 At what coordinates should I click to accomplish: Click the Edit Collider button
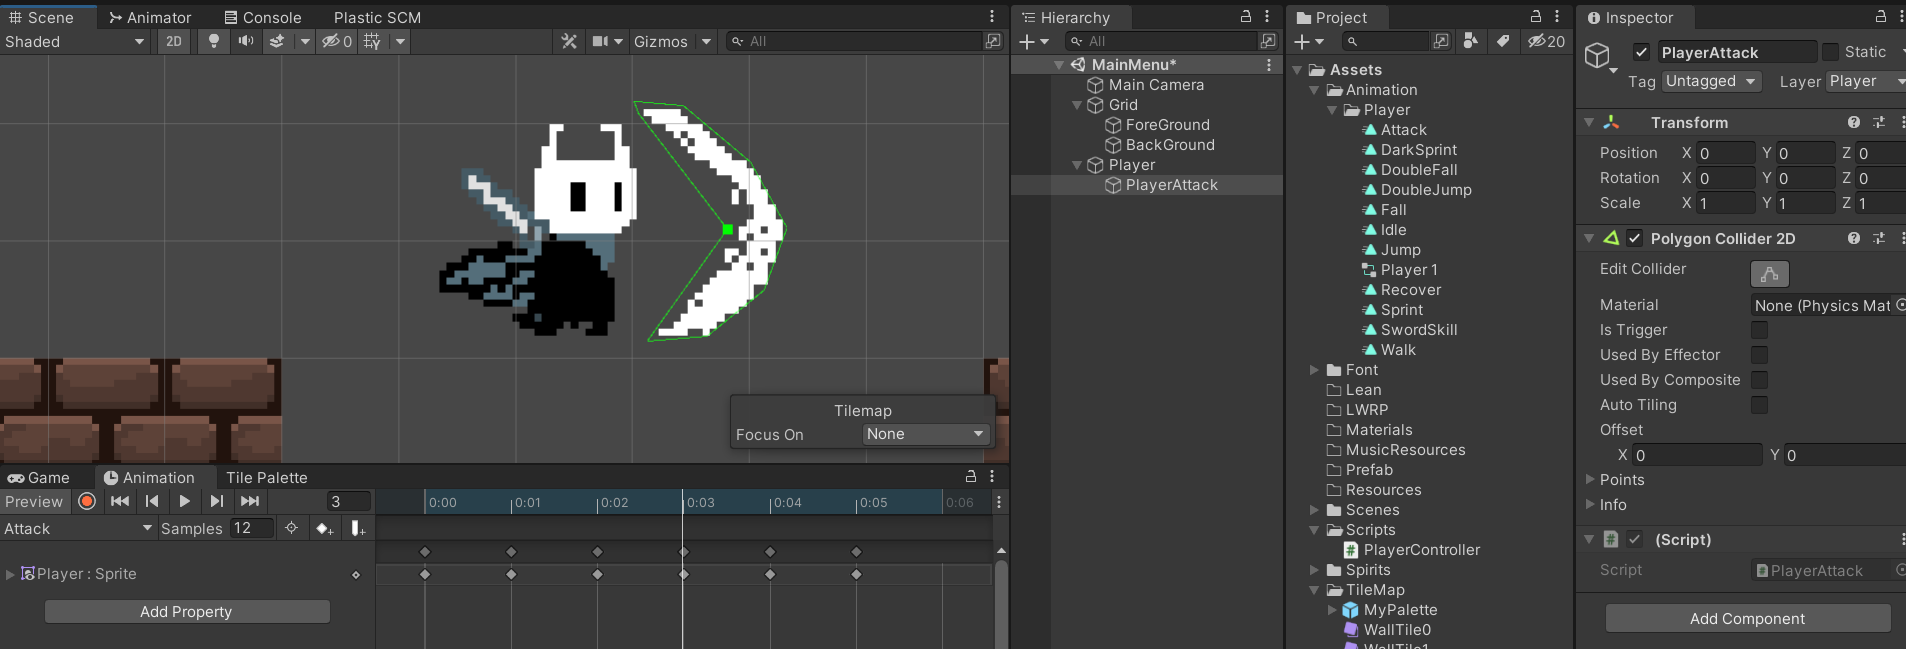tap(1769, 274)
